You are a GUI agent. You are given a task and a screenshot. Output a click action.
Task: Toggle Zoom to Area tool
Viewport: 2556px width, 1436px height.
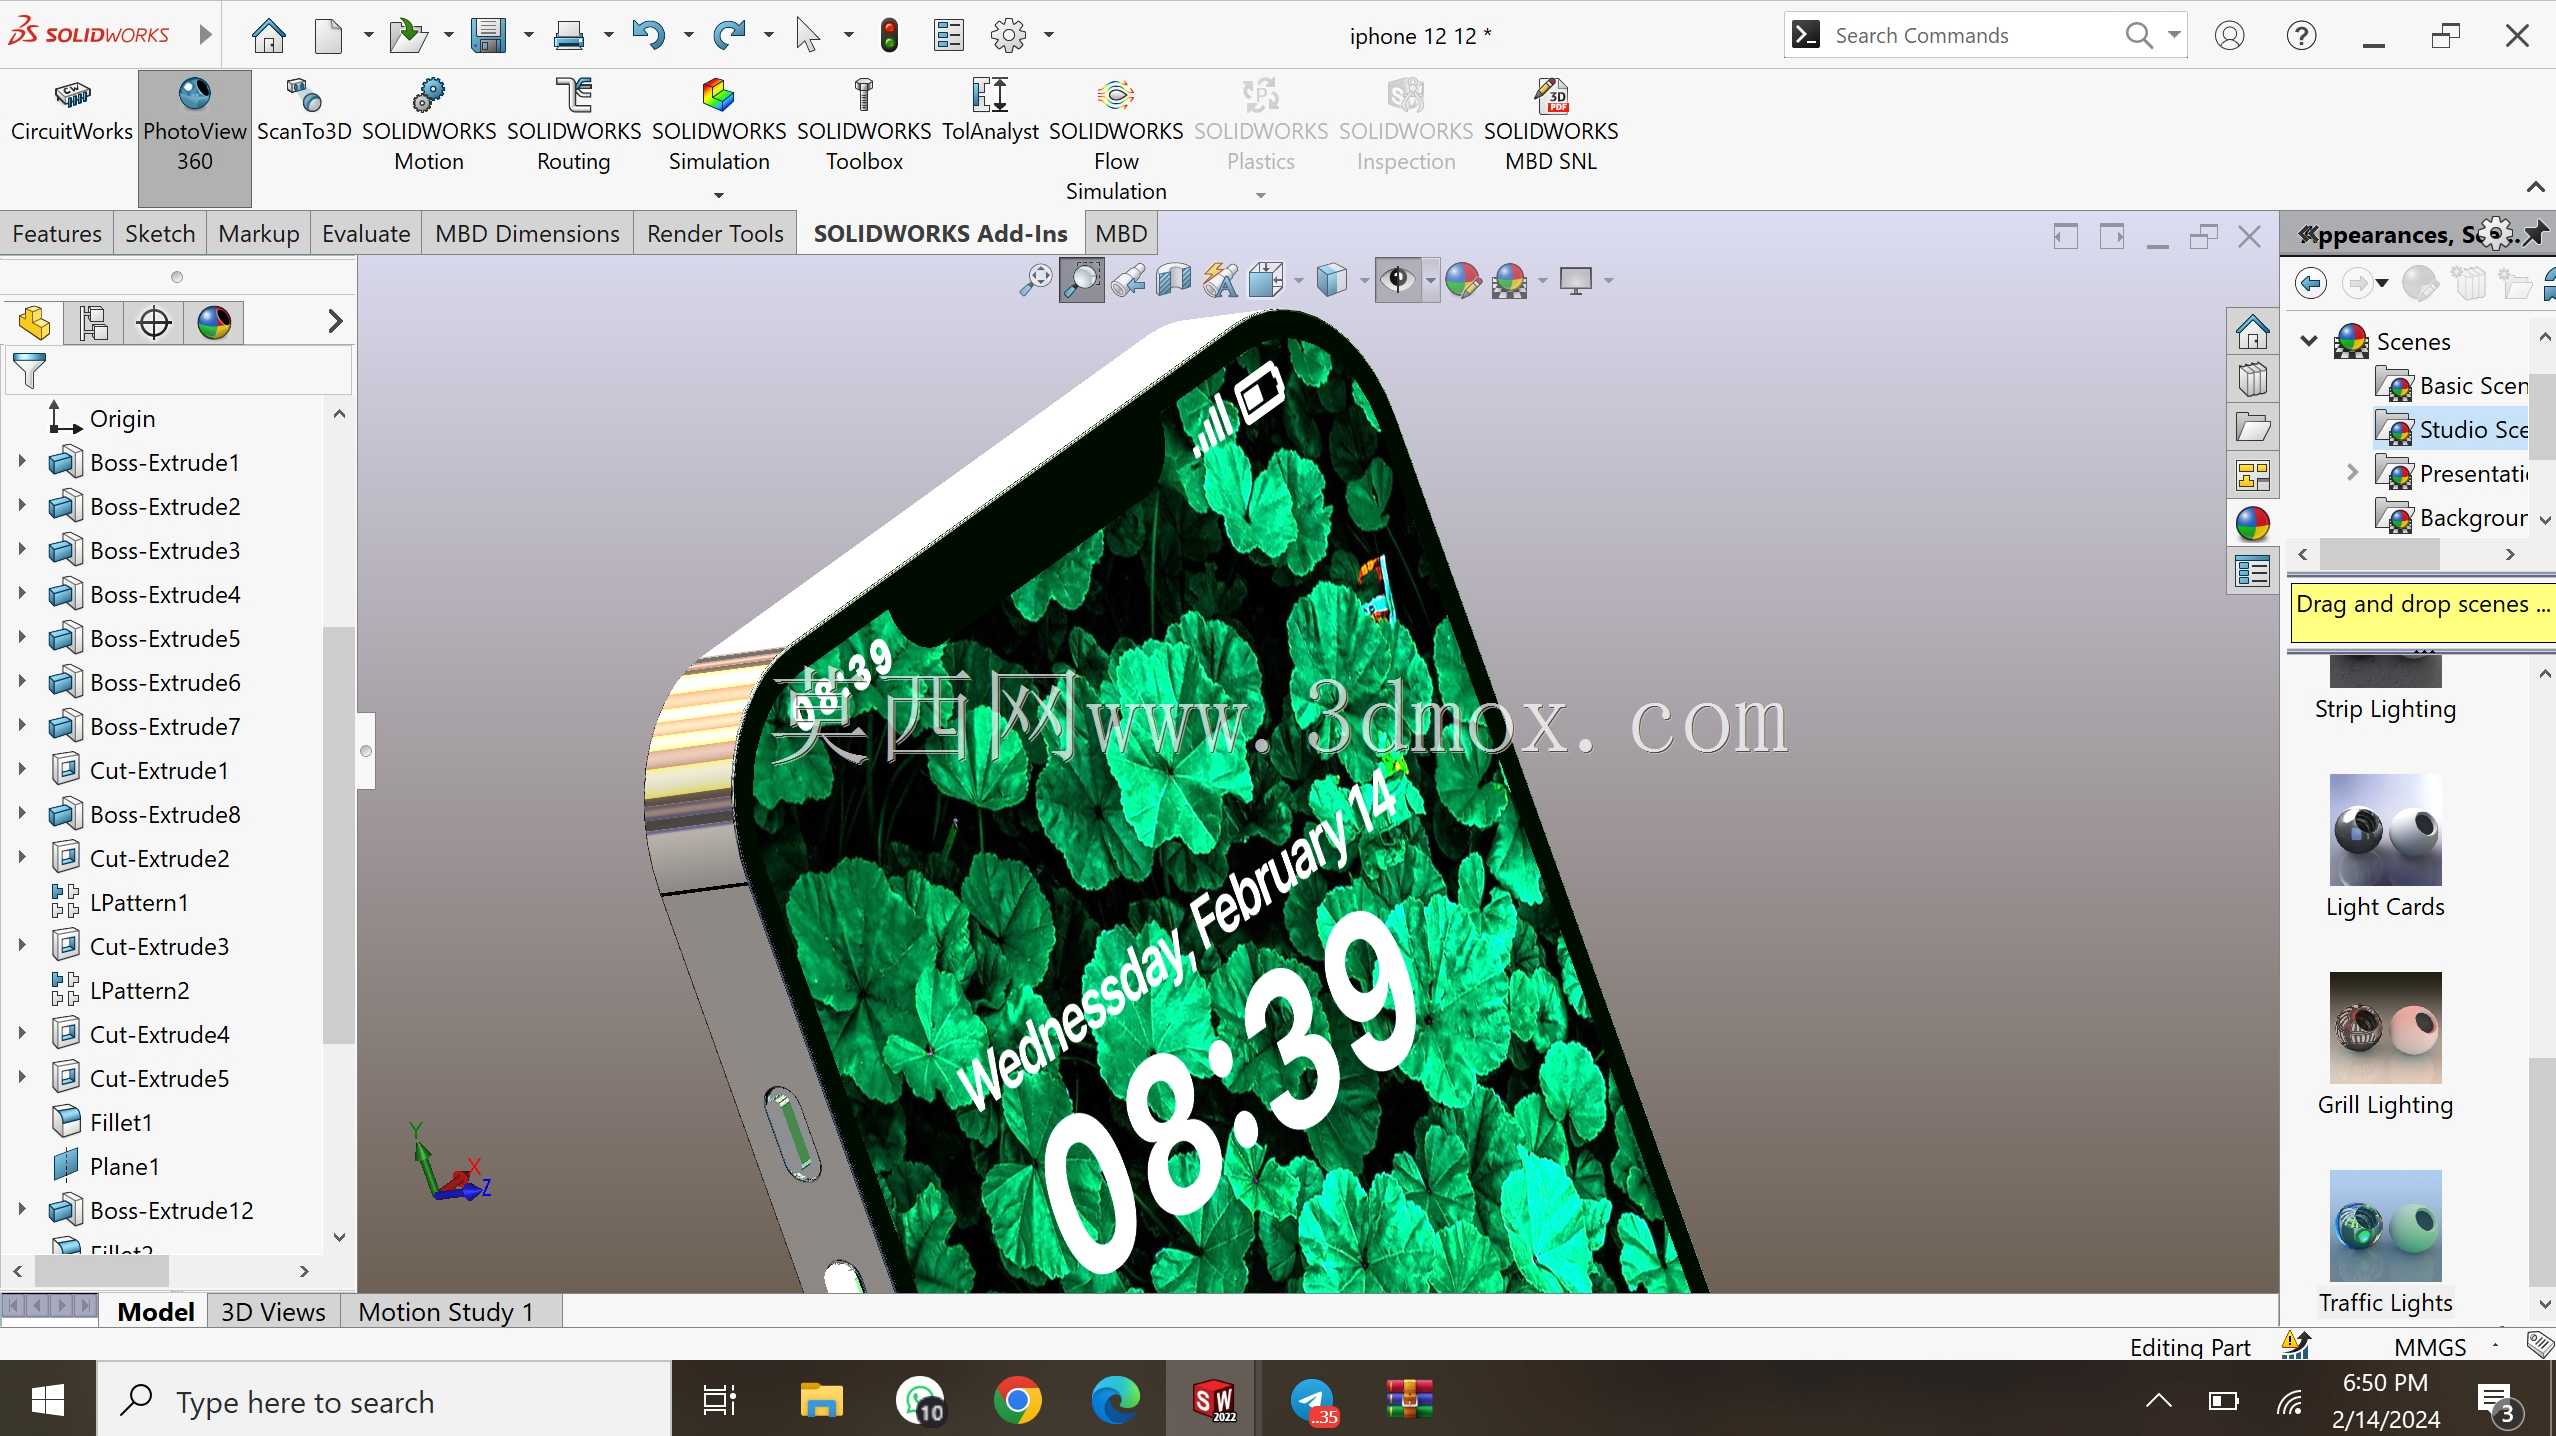coord(1082,281)
